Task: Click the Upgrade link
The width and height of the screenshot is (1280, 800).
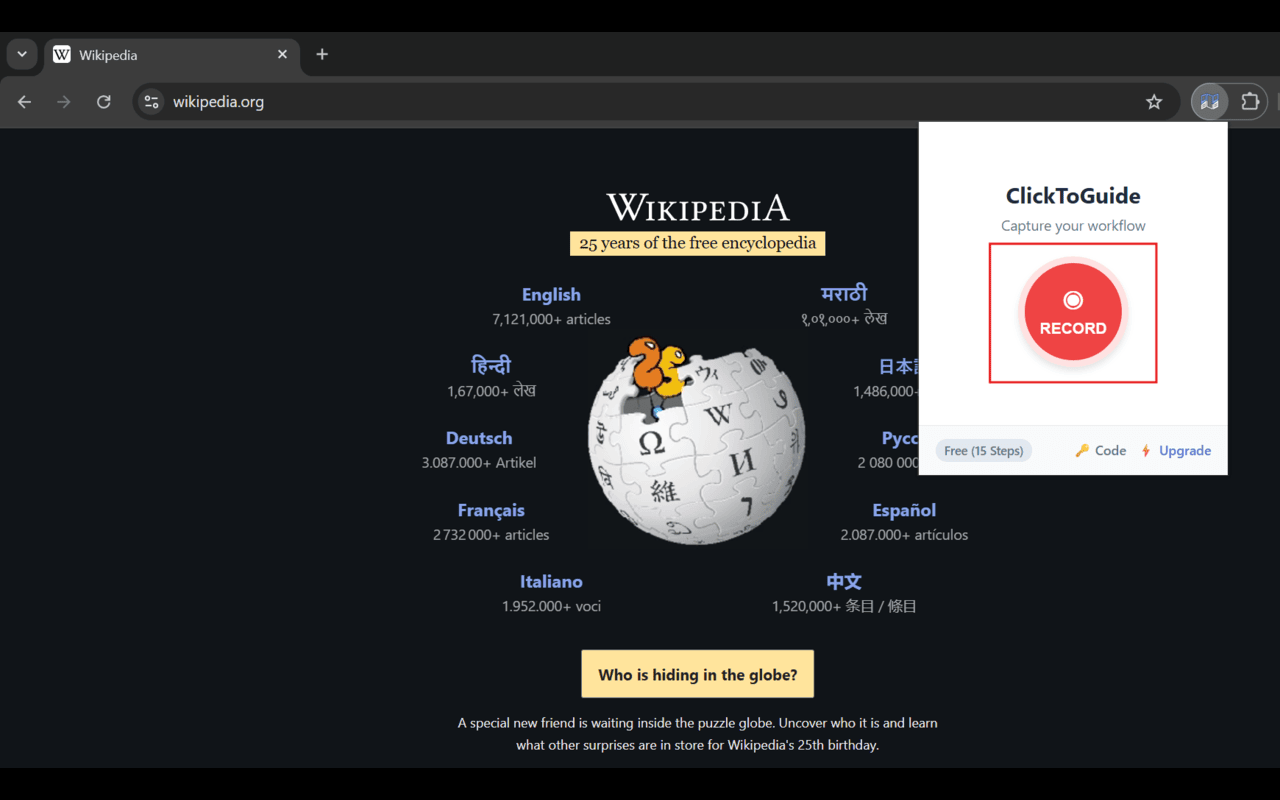Action: (1185, 450)
